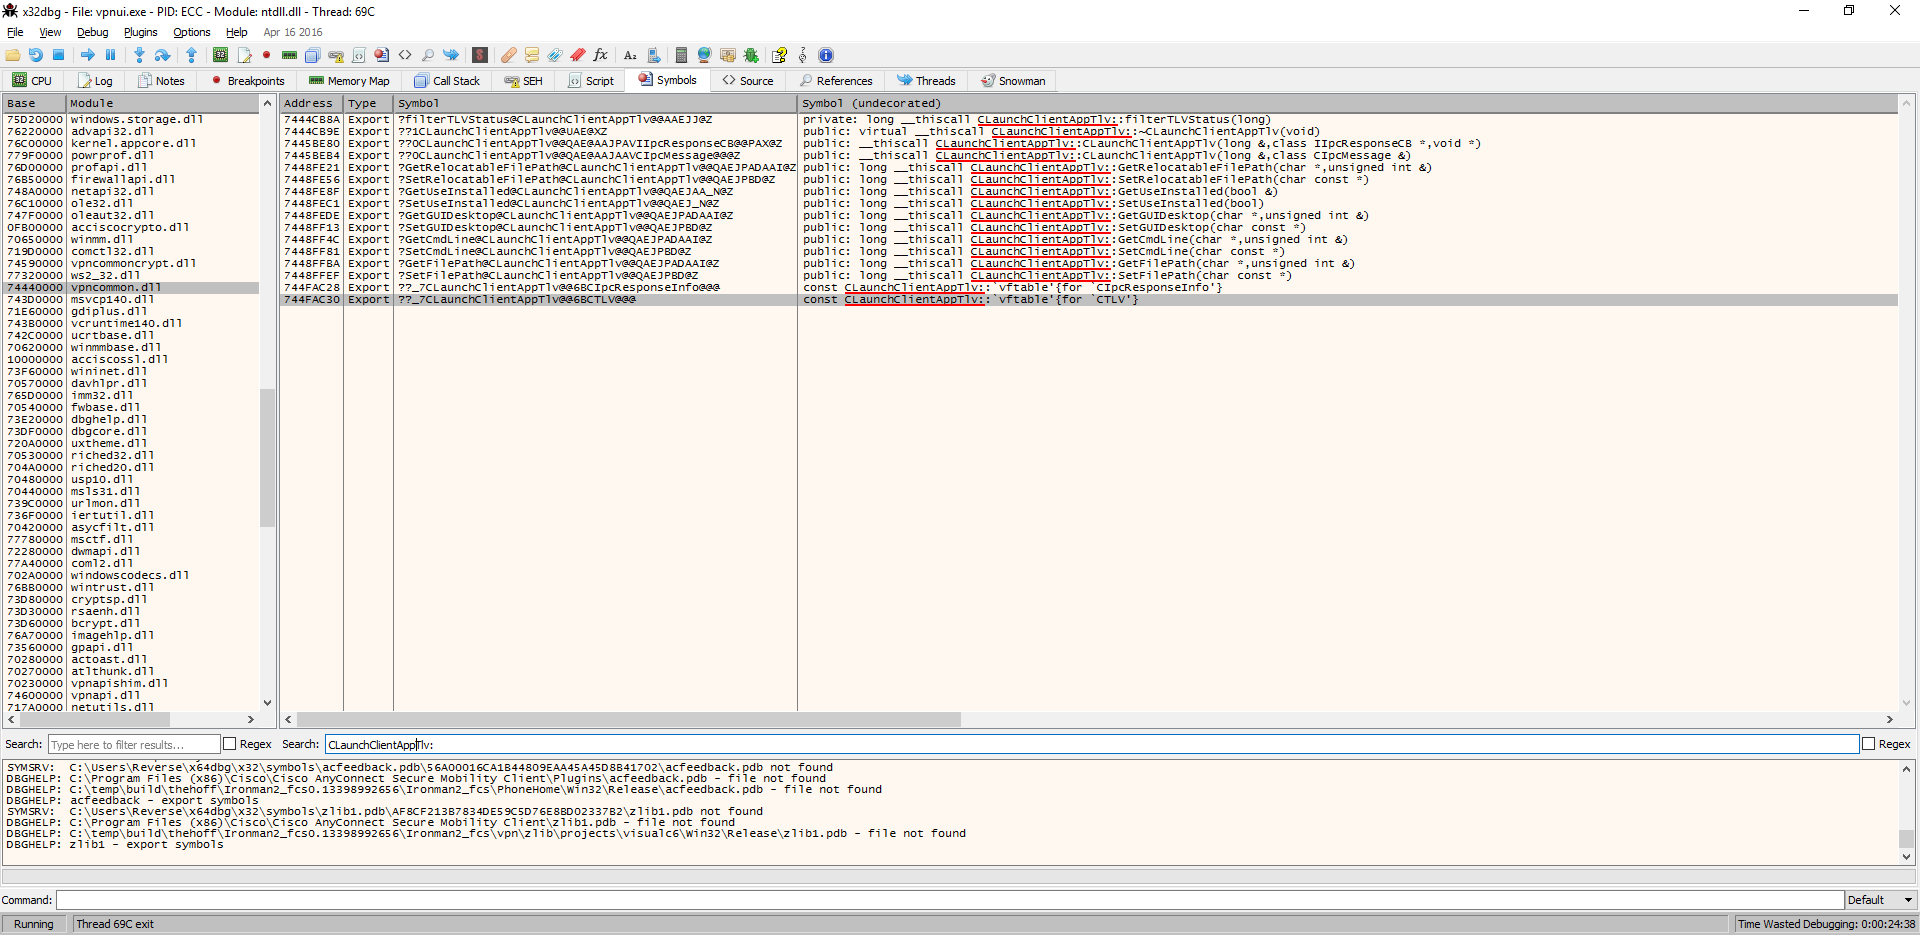Viewport: 1920px width, 935px height.
Task: Click module list scroll-down arrow
Action: point(267,703)
